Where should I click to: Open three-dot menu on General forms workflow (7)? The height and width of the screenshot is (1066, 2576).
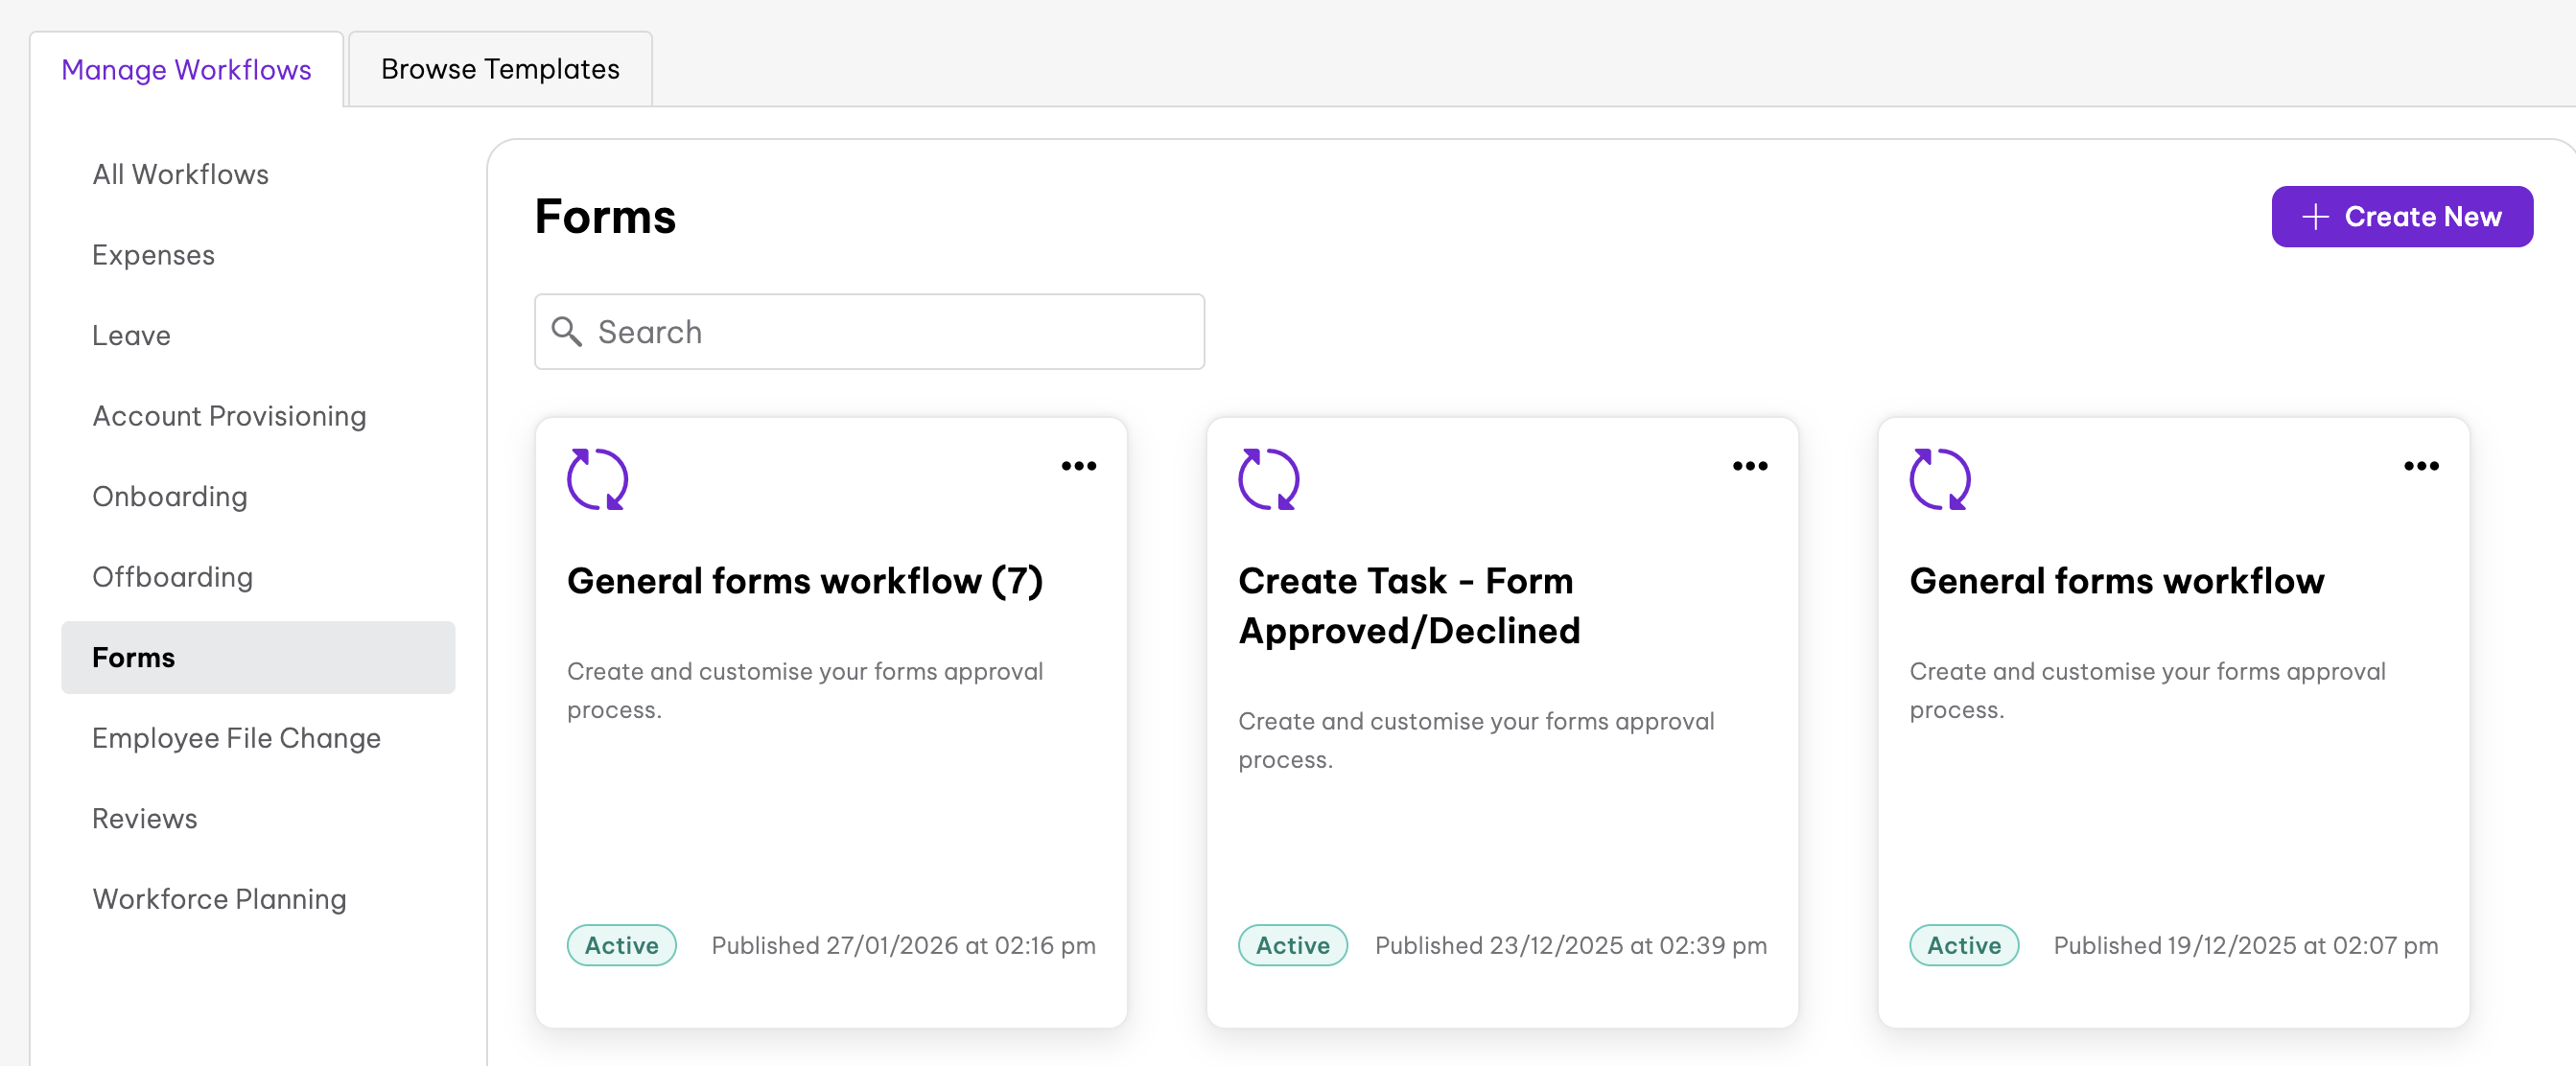(x=1078, y=466)
